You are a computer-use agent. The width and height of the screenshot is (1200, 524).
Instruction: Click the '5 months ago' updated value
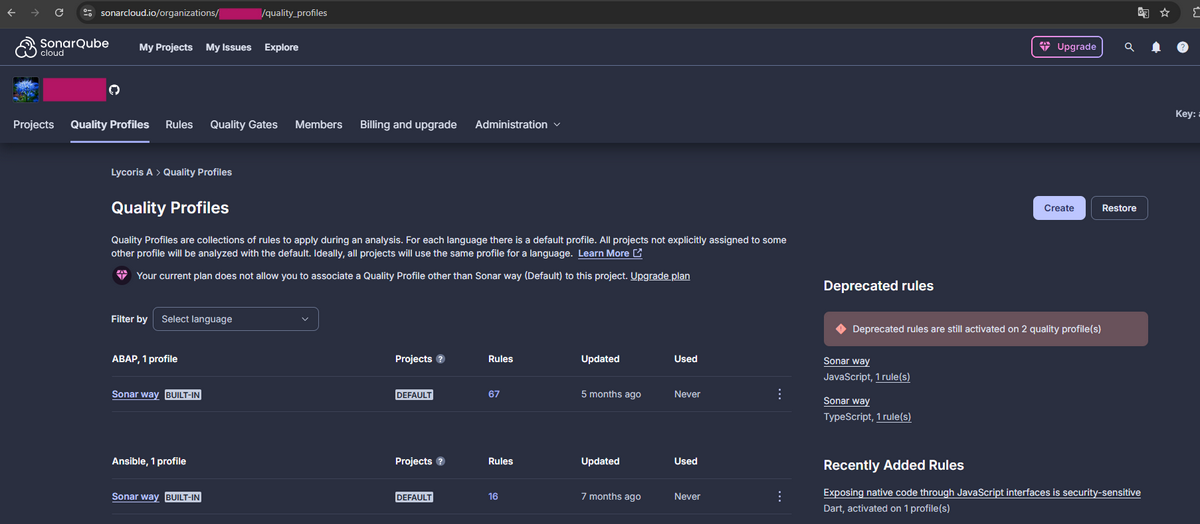[611, 394]
